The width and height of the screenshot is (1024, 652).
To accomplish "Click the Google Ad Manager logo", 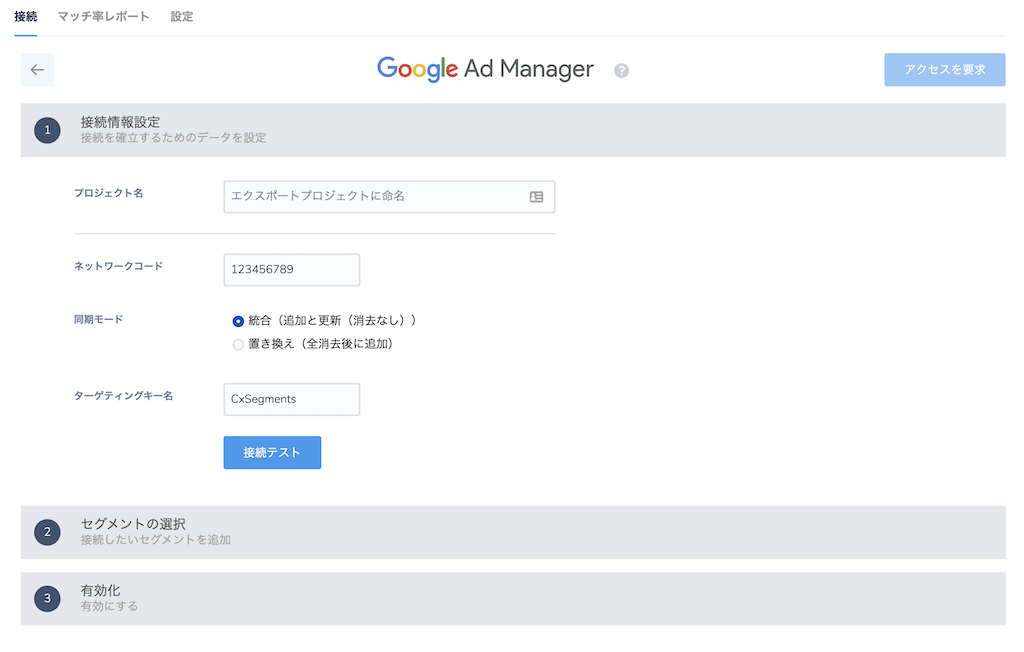I will [x=485, y=69].
